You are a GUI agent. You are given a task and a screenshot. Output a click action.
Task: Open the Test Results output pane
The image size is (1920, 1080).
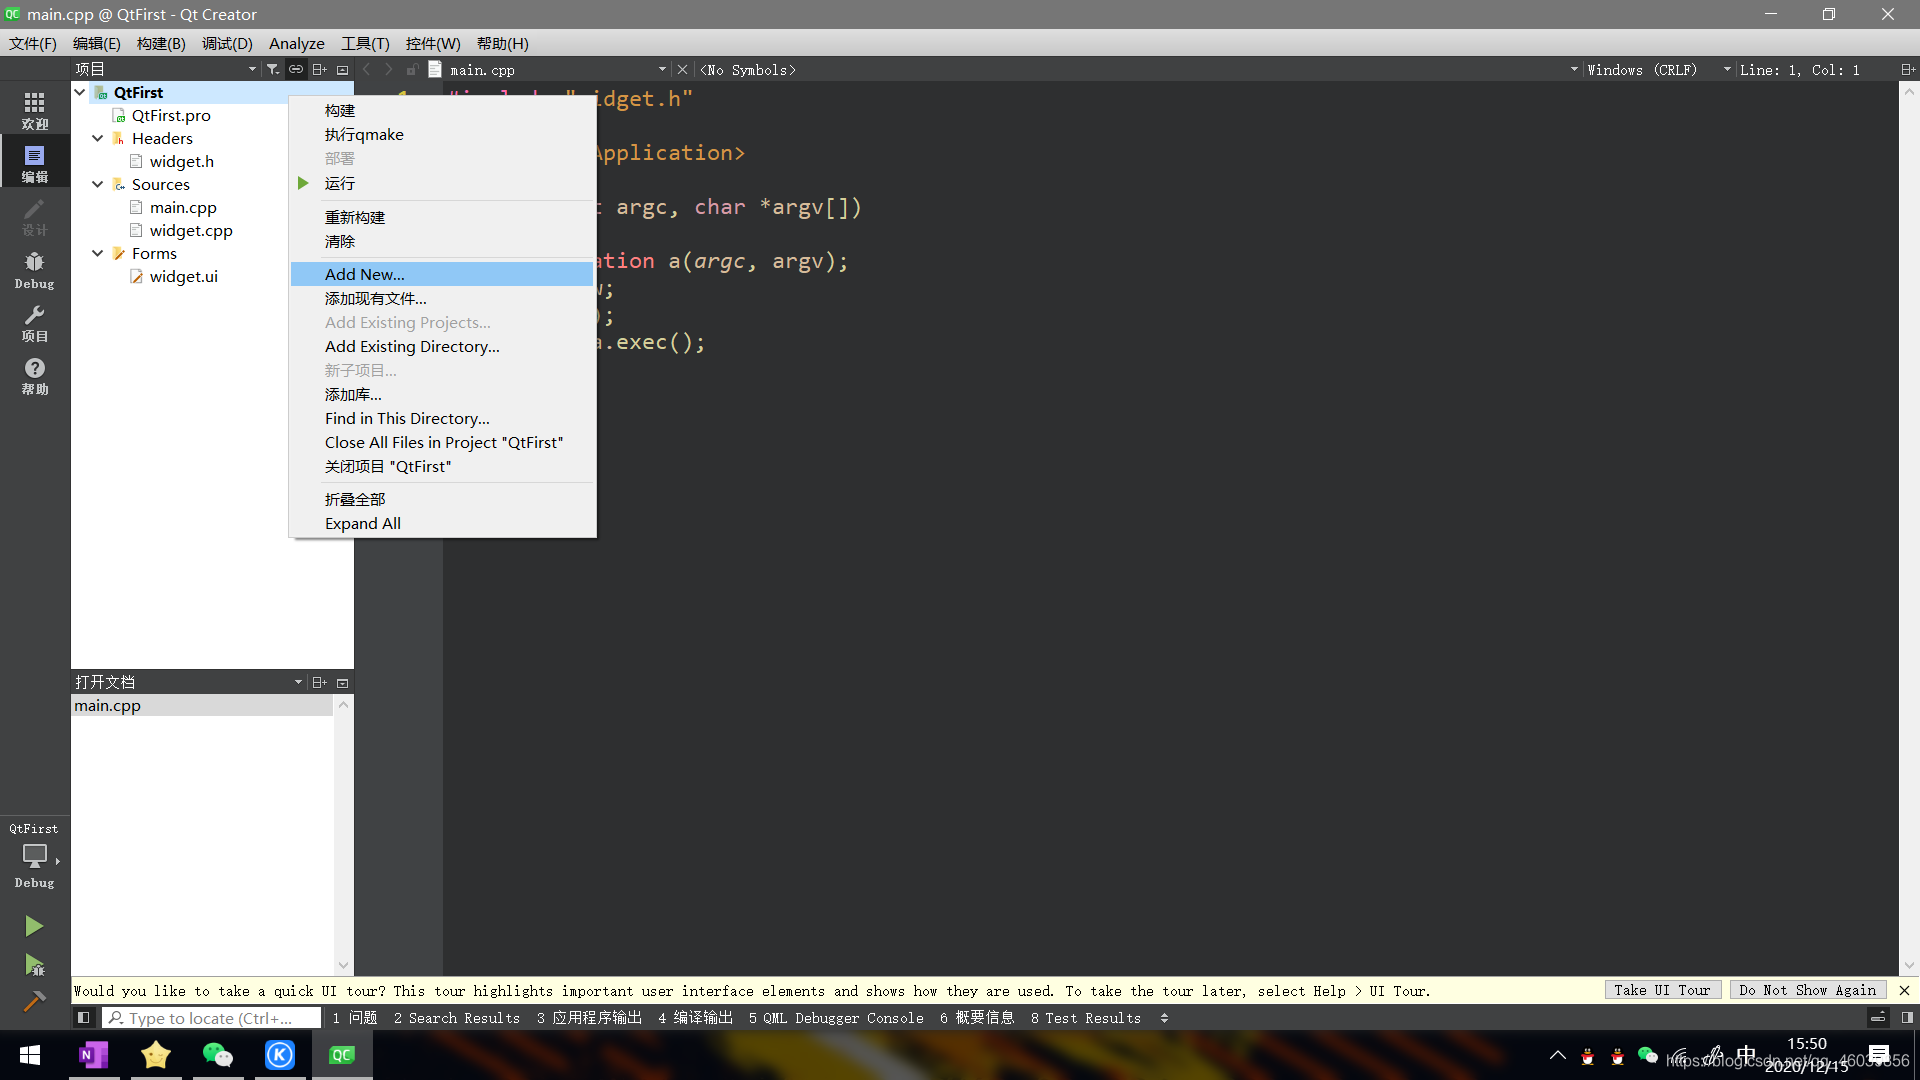tap(1086, 1018)
